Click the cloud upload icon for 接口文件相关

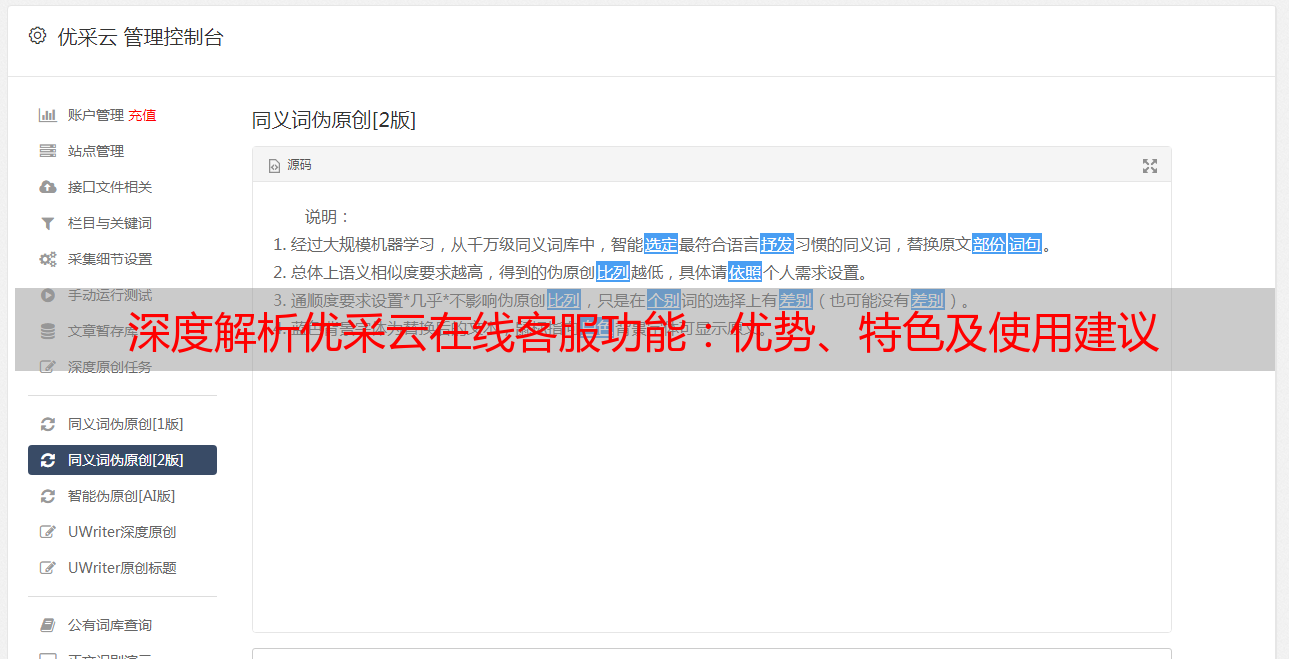point(47,187)
